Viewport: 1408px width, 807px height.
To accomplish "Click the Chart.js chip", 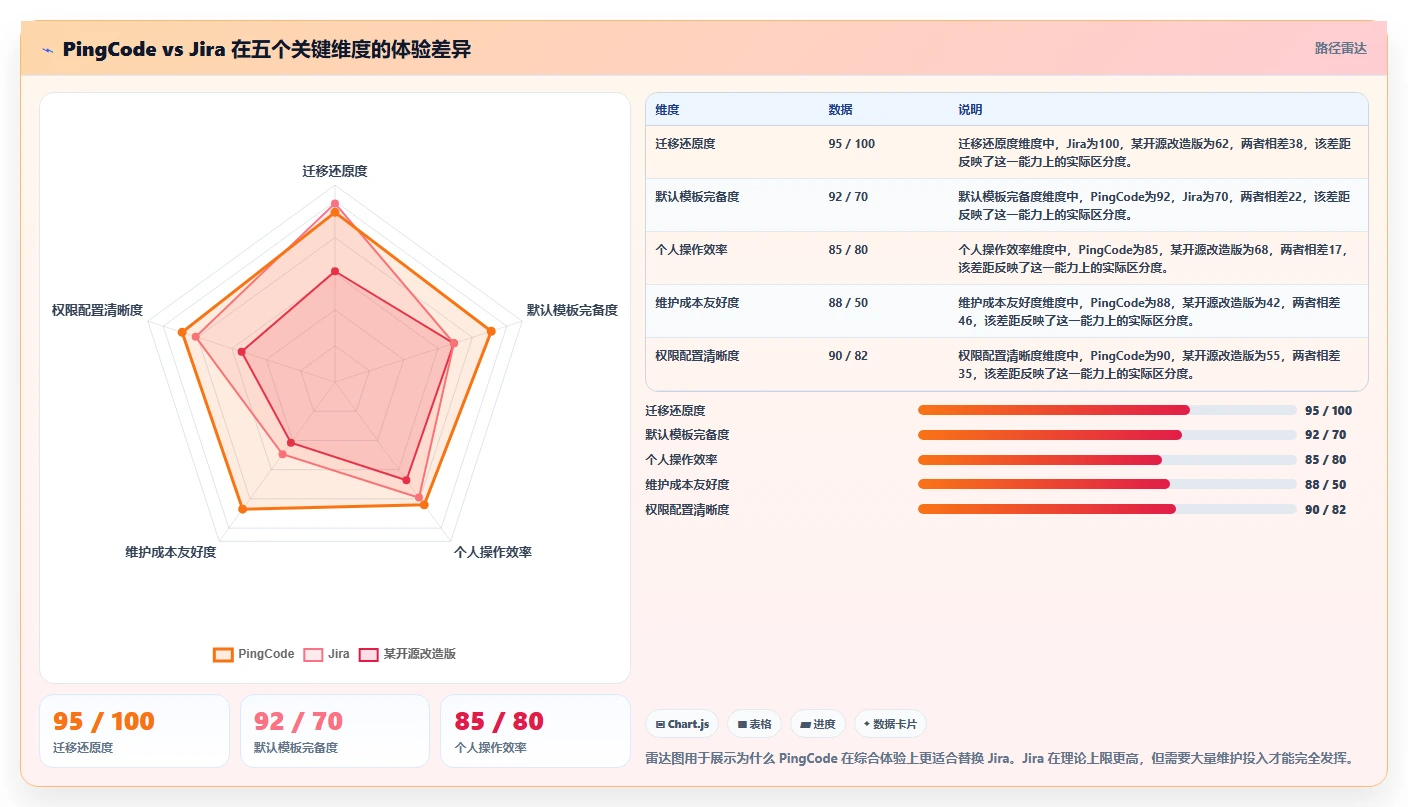I will pyautogui.click(x=682, y=724).
